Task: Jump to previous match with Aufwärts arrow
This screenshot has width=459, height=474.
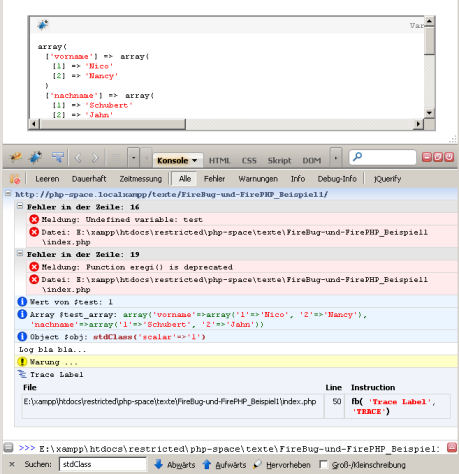Action: [x=207, y=464]
